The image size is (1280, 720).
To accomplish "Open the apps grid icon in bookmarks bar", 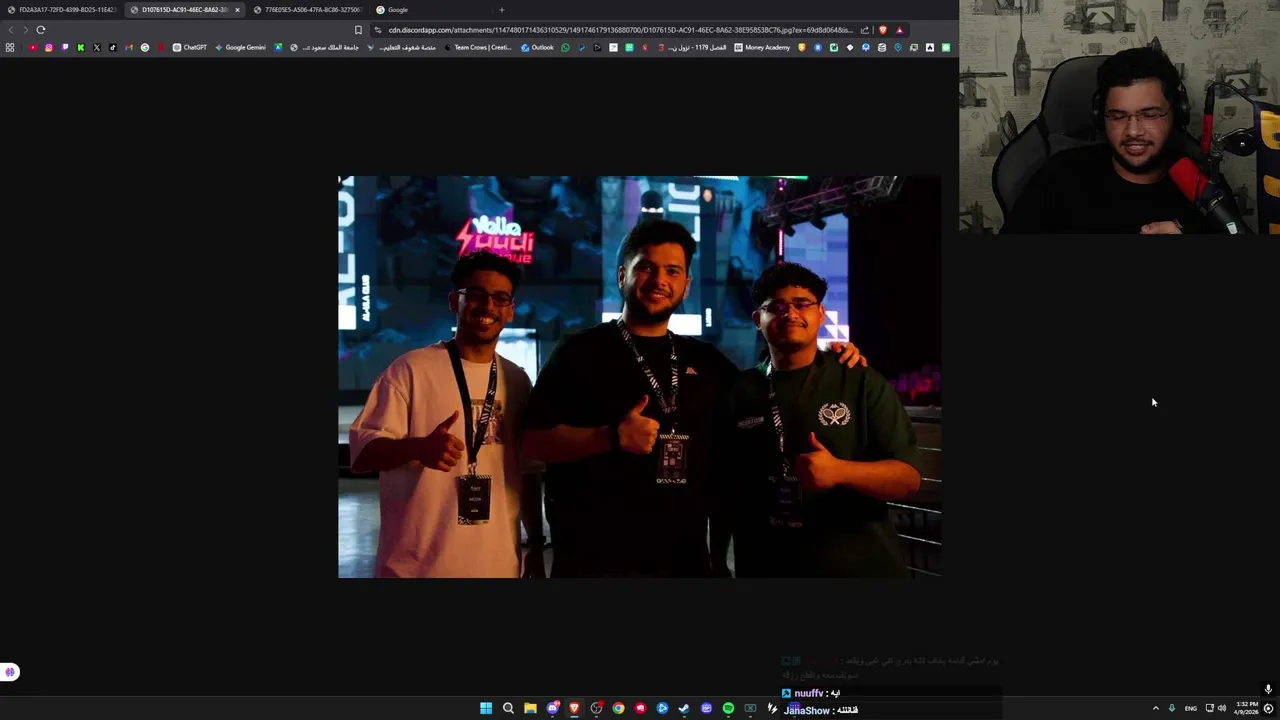I will click(x=10, y=47).
